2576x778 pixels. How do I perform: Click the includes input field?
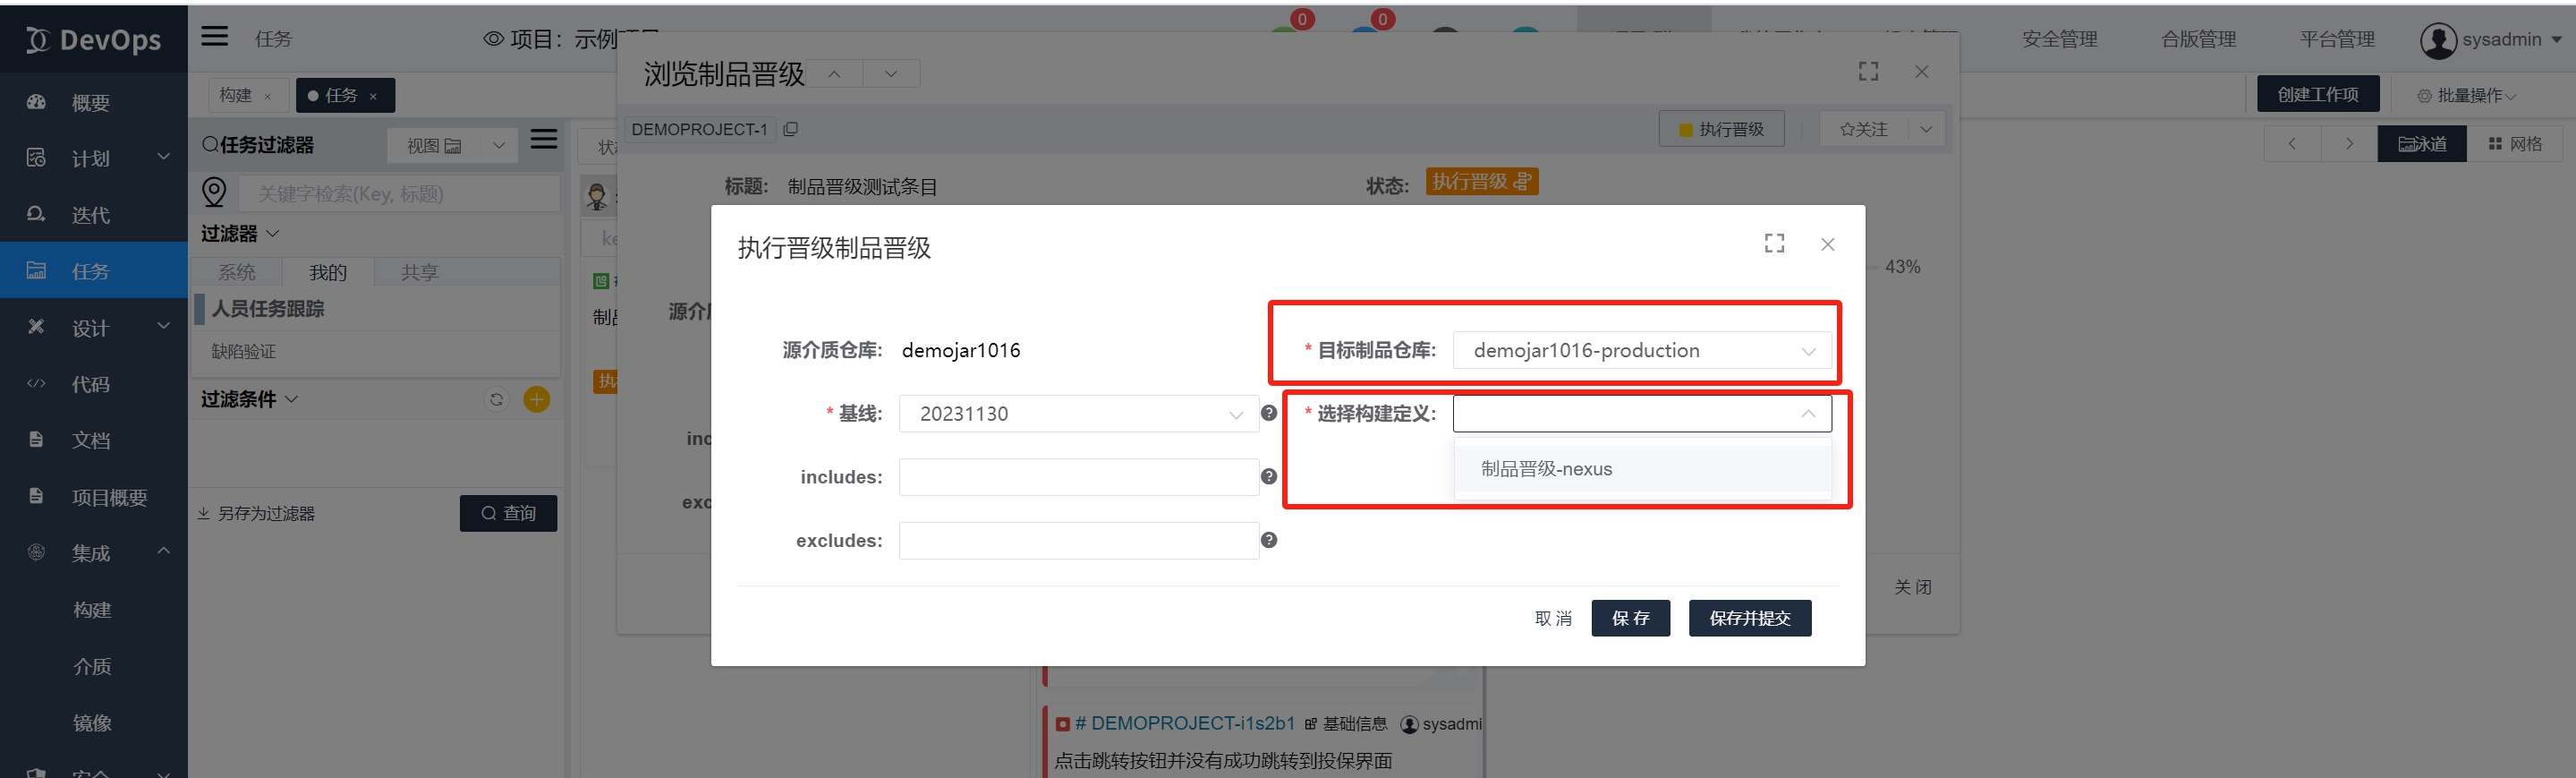[x=1077, y=477]
